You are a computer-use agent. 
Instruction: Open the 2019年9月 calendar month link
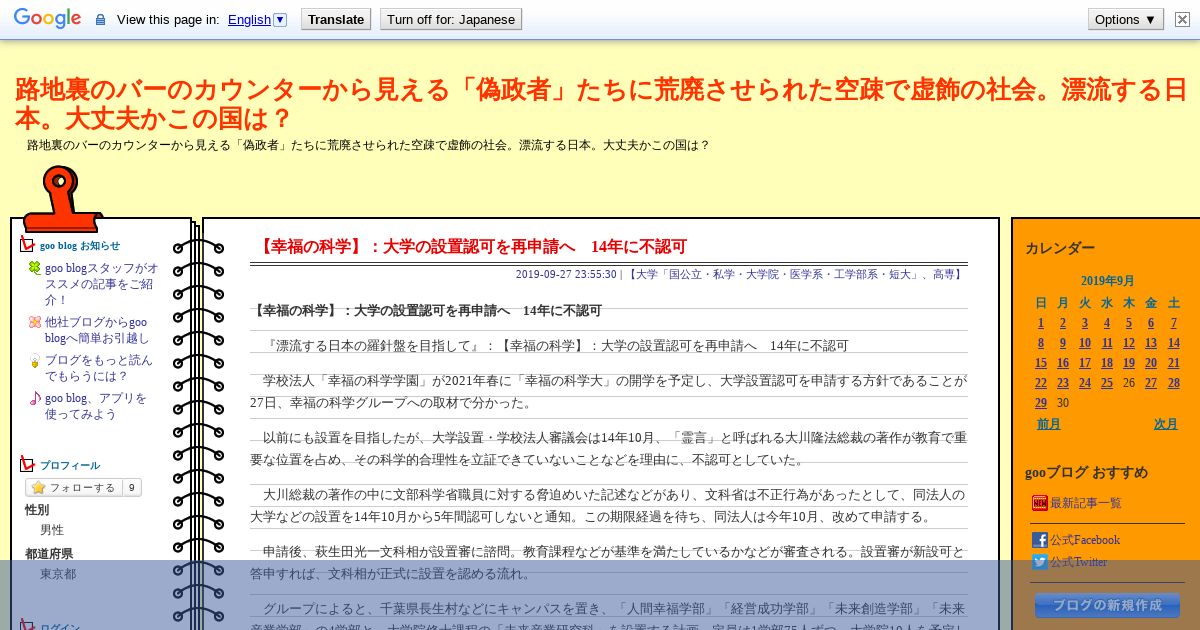pyautogui.click(x=1107, y=281)
